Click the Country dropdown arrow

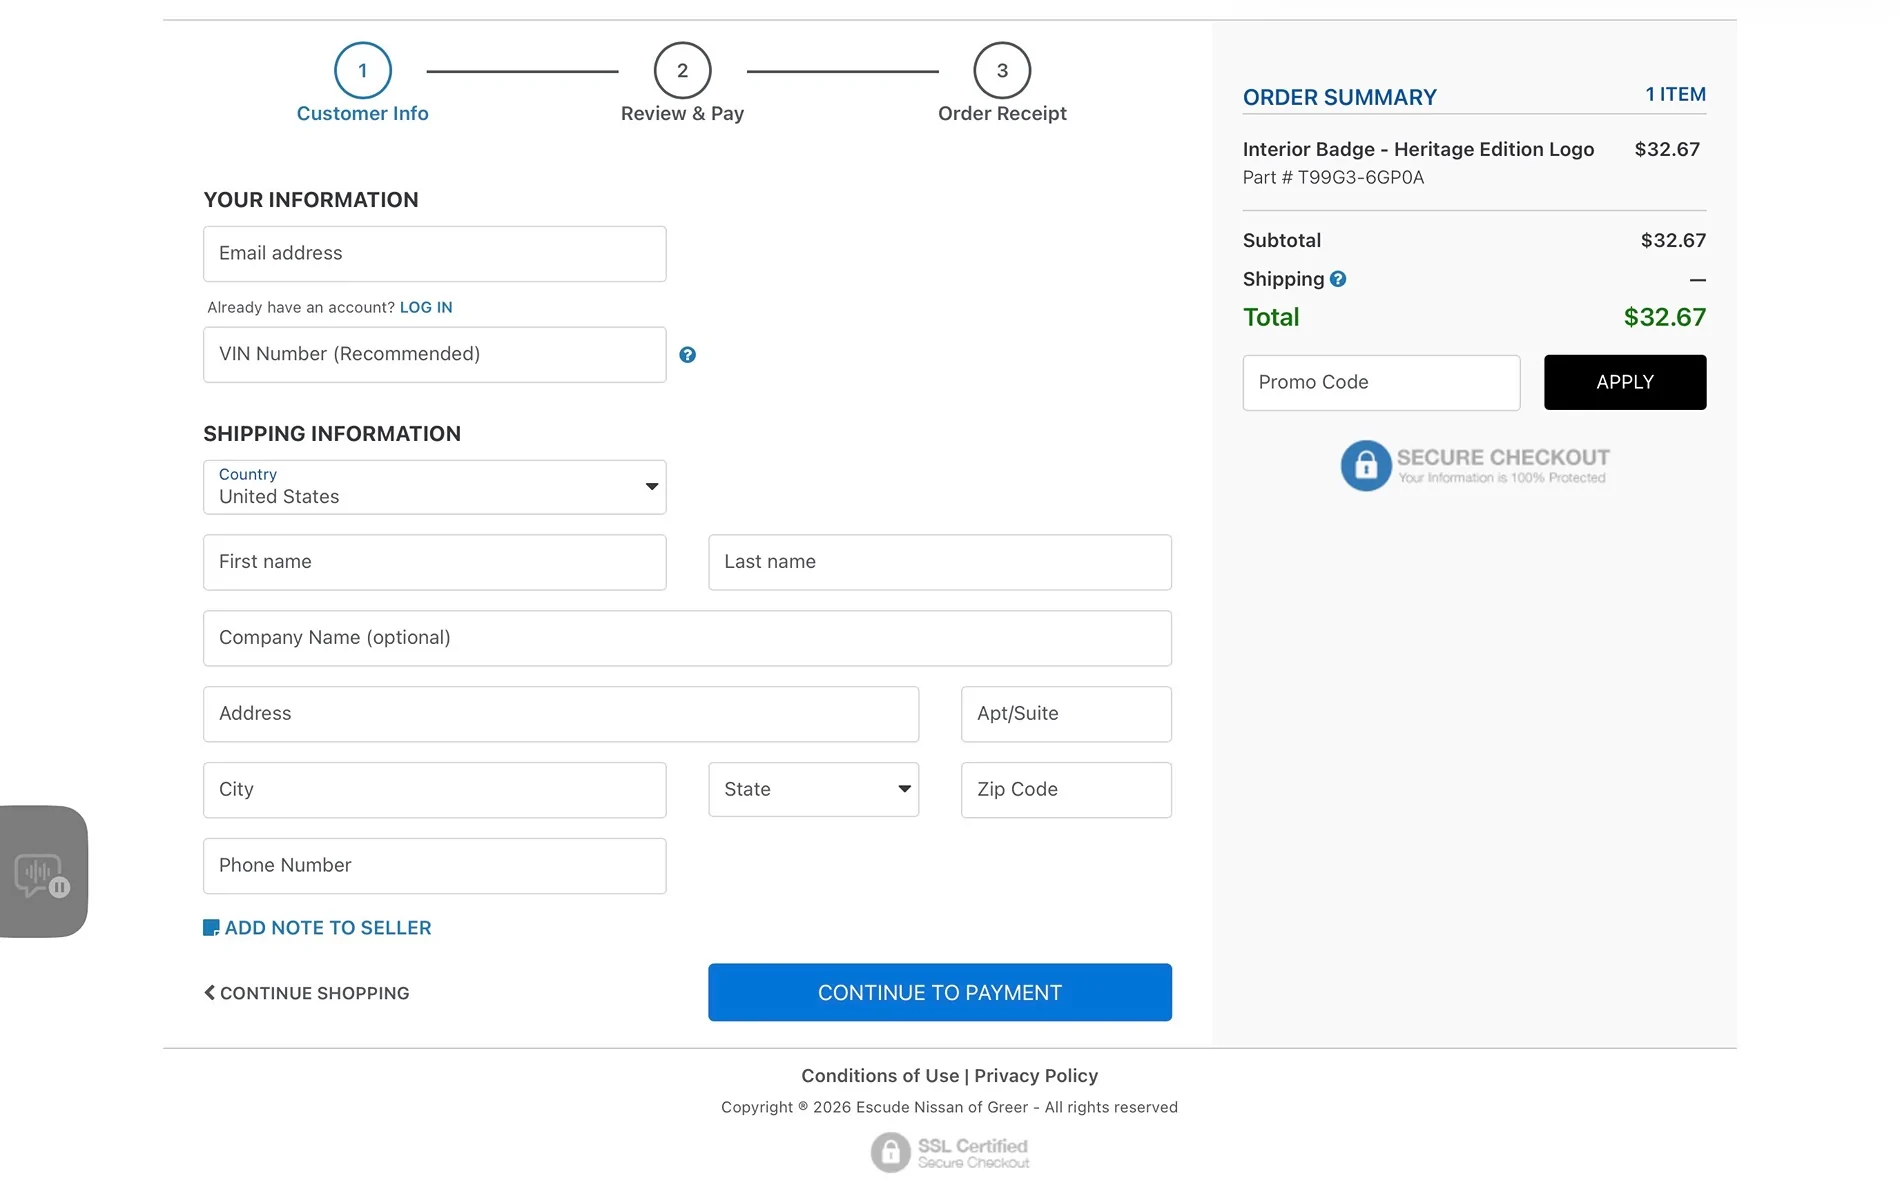(652, 487)
